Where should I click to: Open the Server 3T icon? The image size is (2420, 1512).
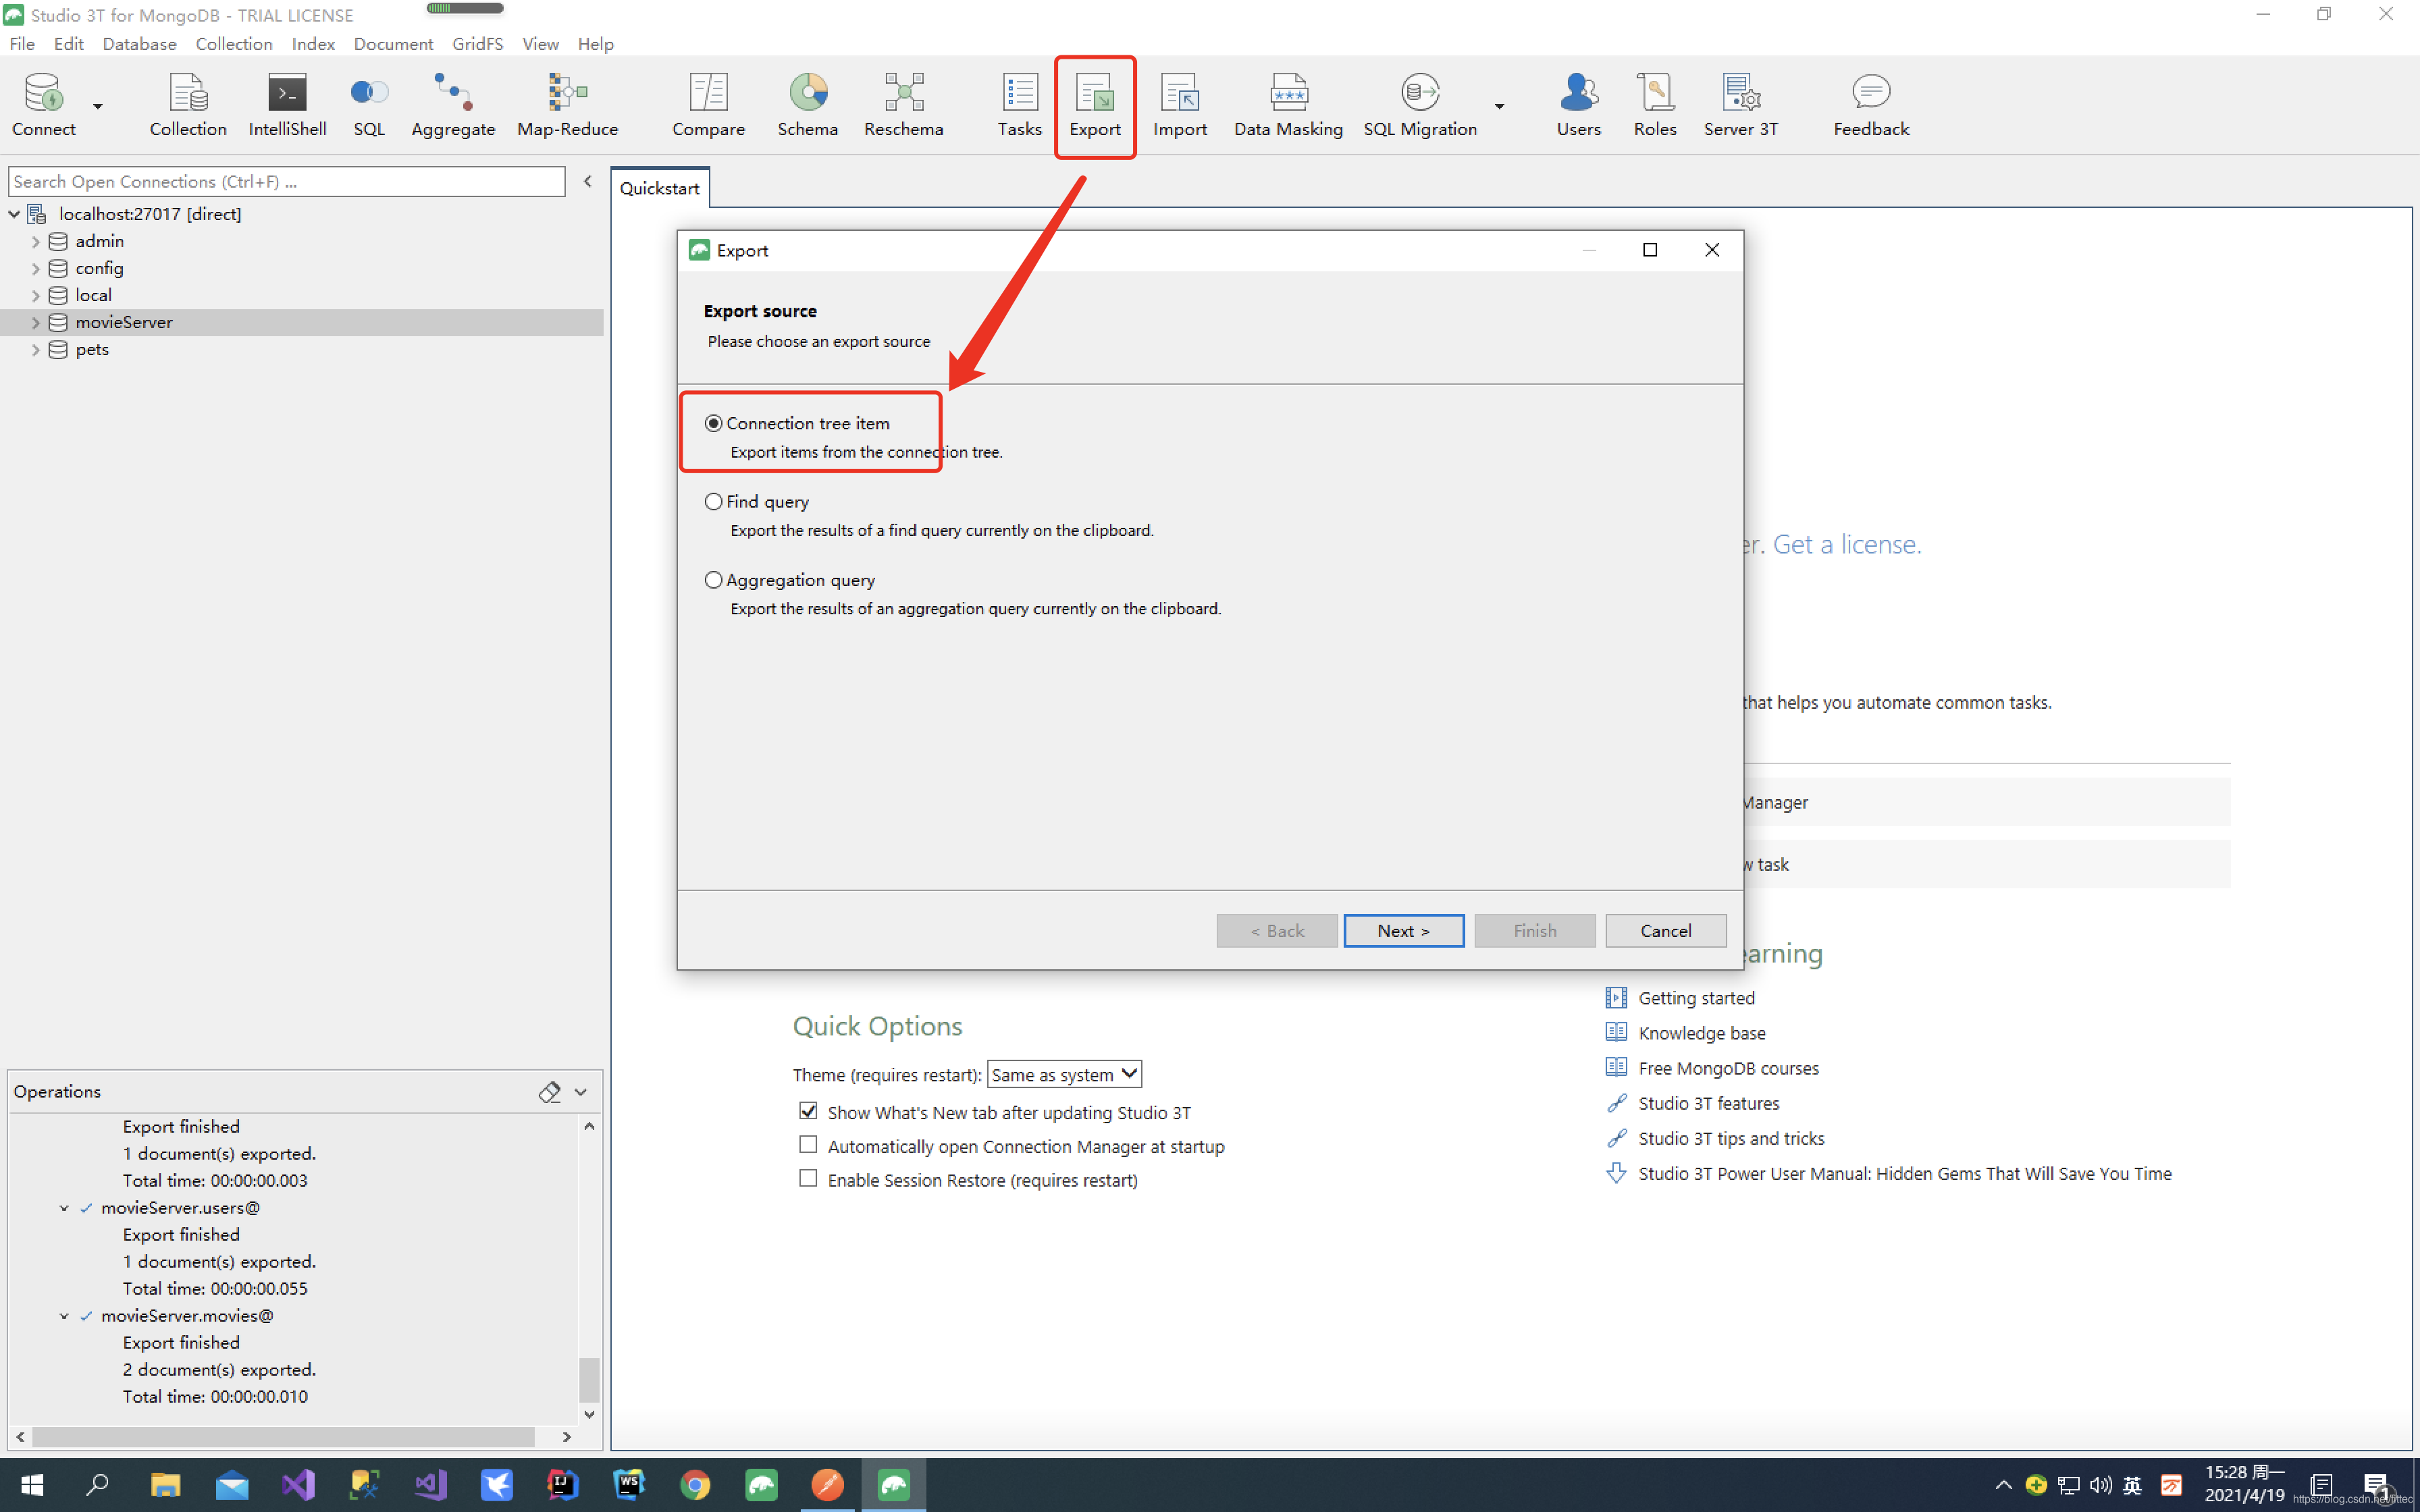(1741, 105)
